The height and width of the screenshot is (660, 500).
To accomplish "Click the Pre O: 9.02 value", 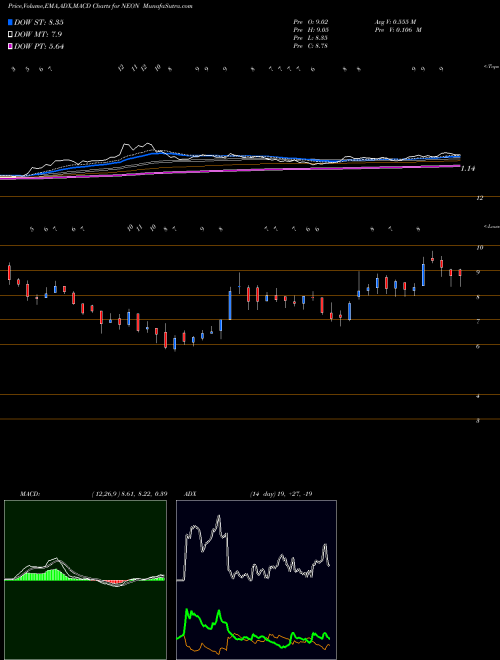I will (311, 22).
